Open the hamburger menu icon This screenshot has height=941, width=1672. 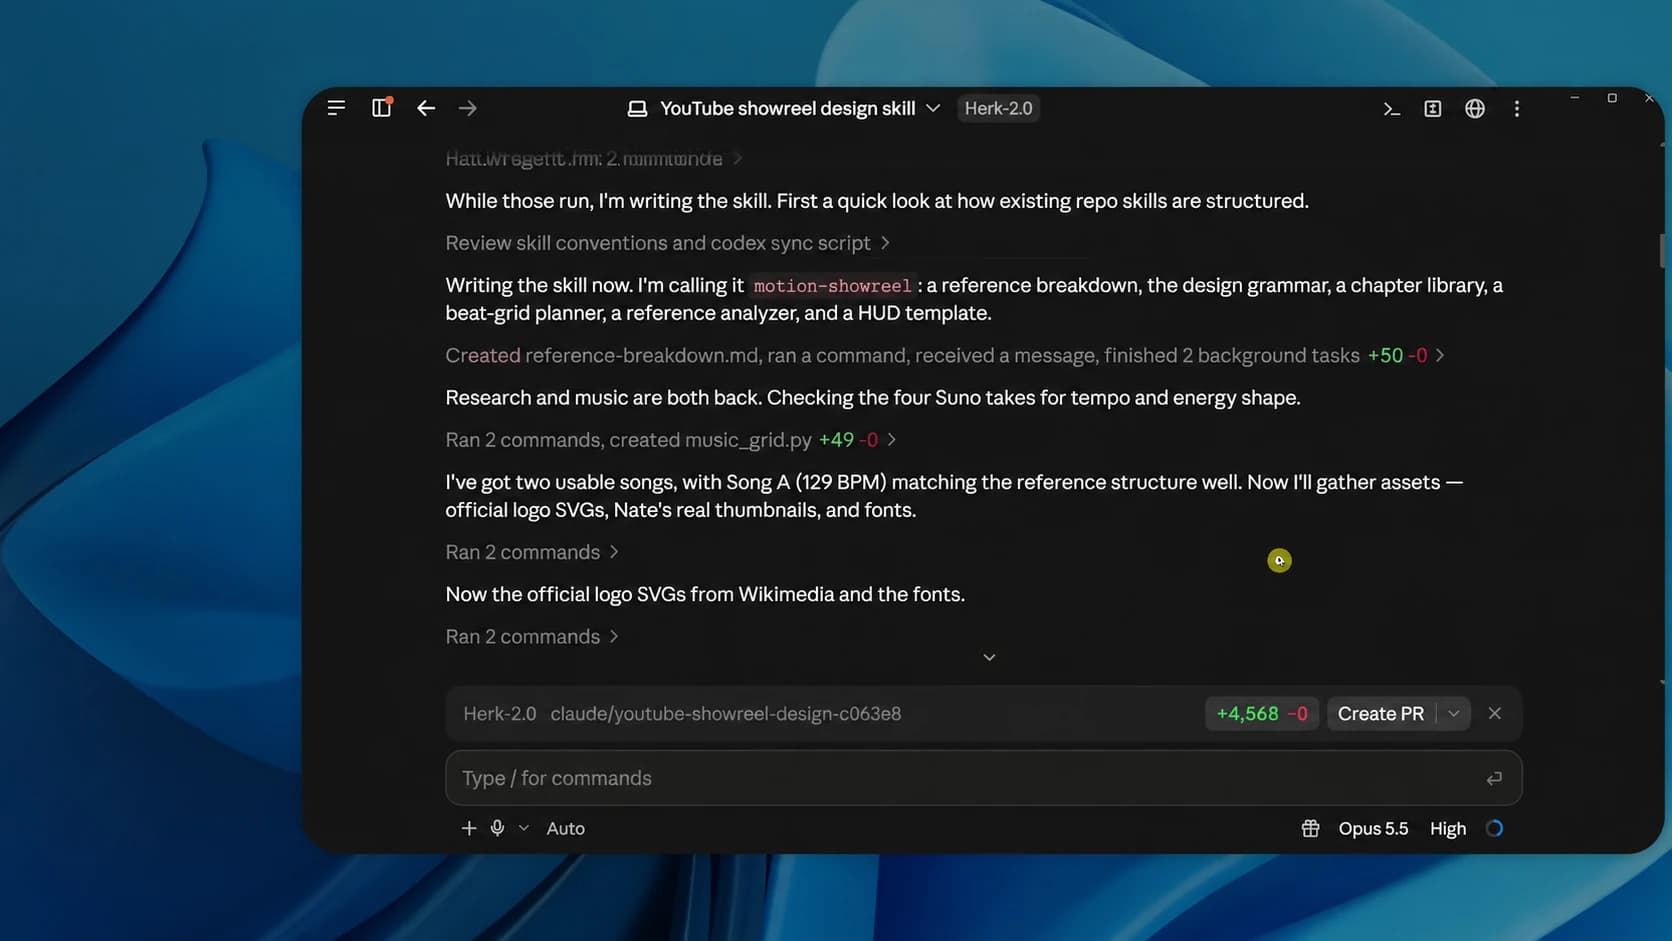click(336, 108)
